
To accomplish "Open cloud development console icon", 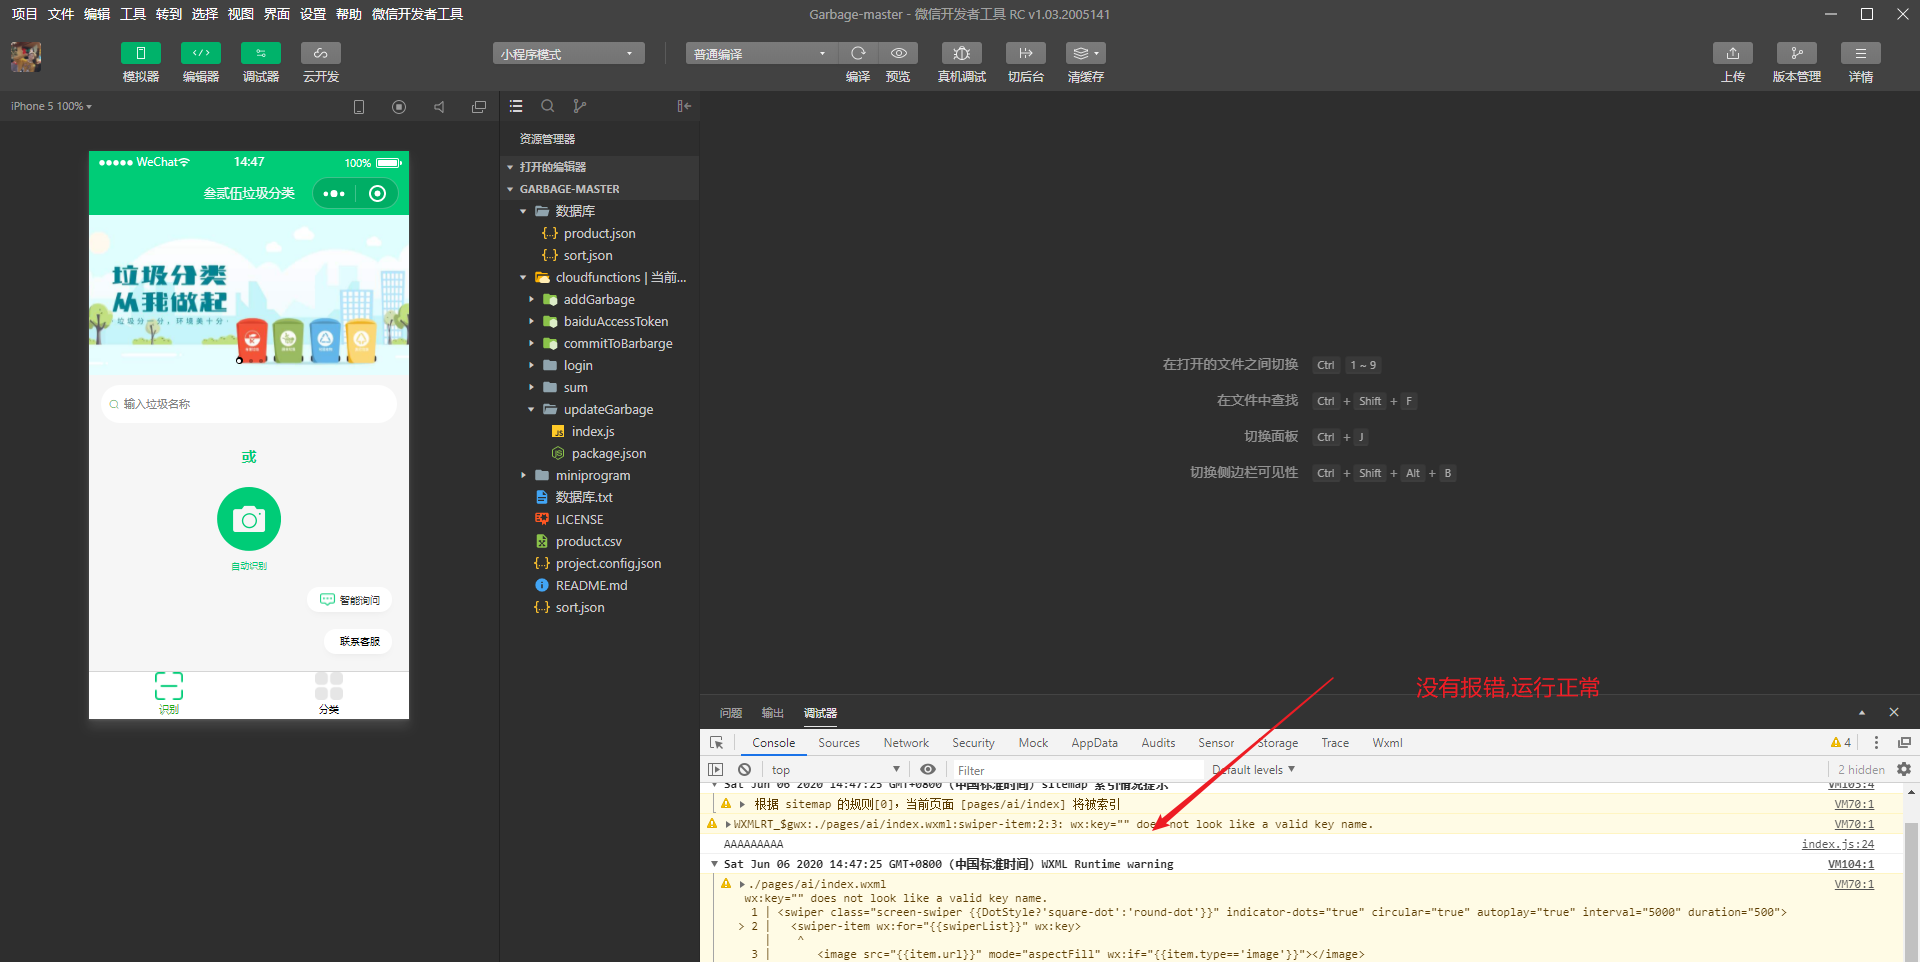I will (321, 53).
